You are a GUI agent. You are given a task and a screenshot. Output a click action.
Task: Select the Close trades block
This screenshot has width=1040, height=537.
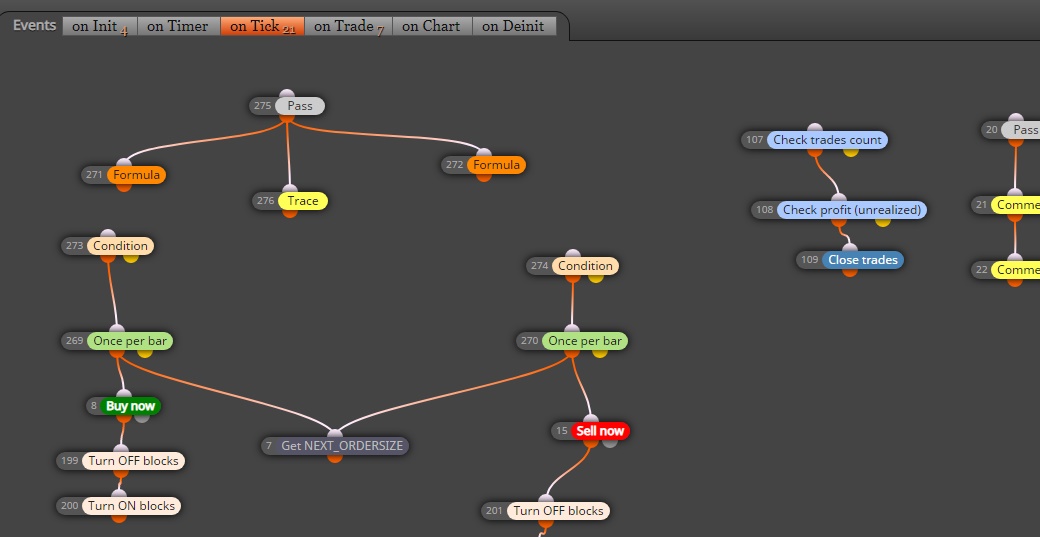(863, 260)
